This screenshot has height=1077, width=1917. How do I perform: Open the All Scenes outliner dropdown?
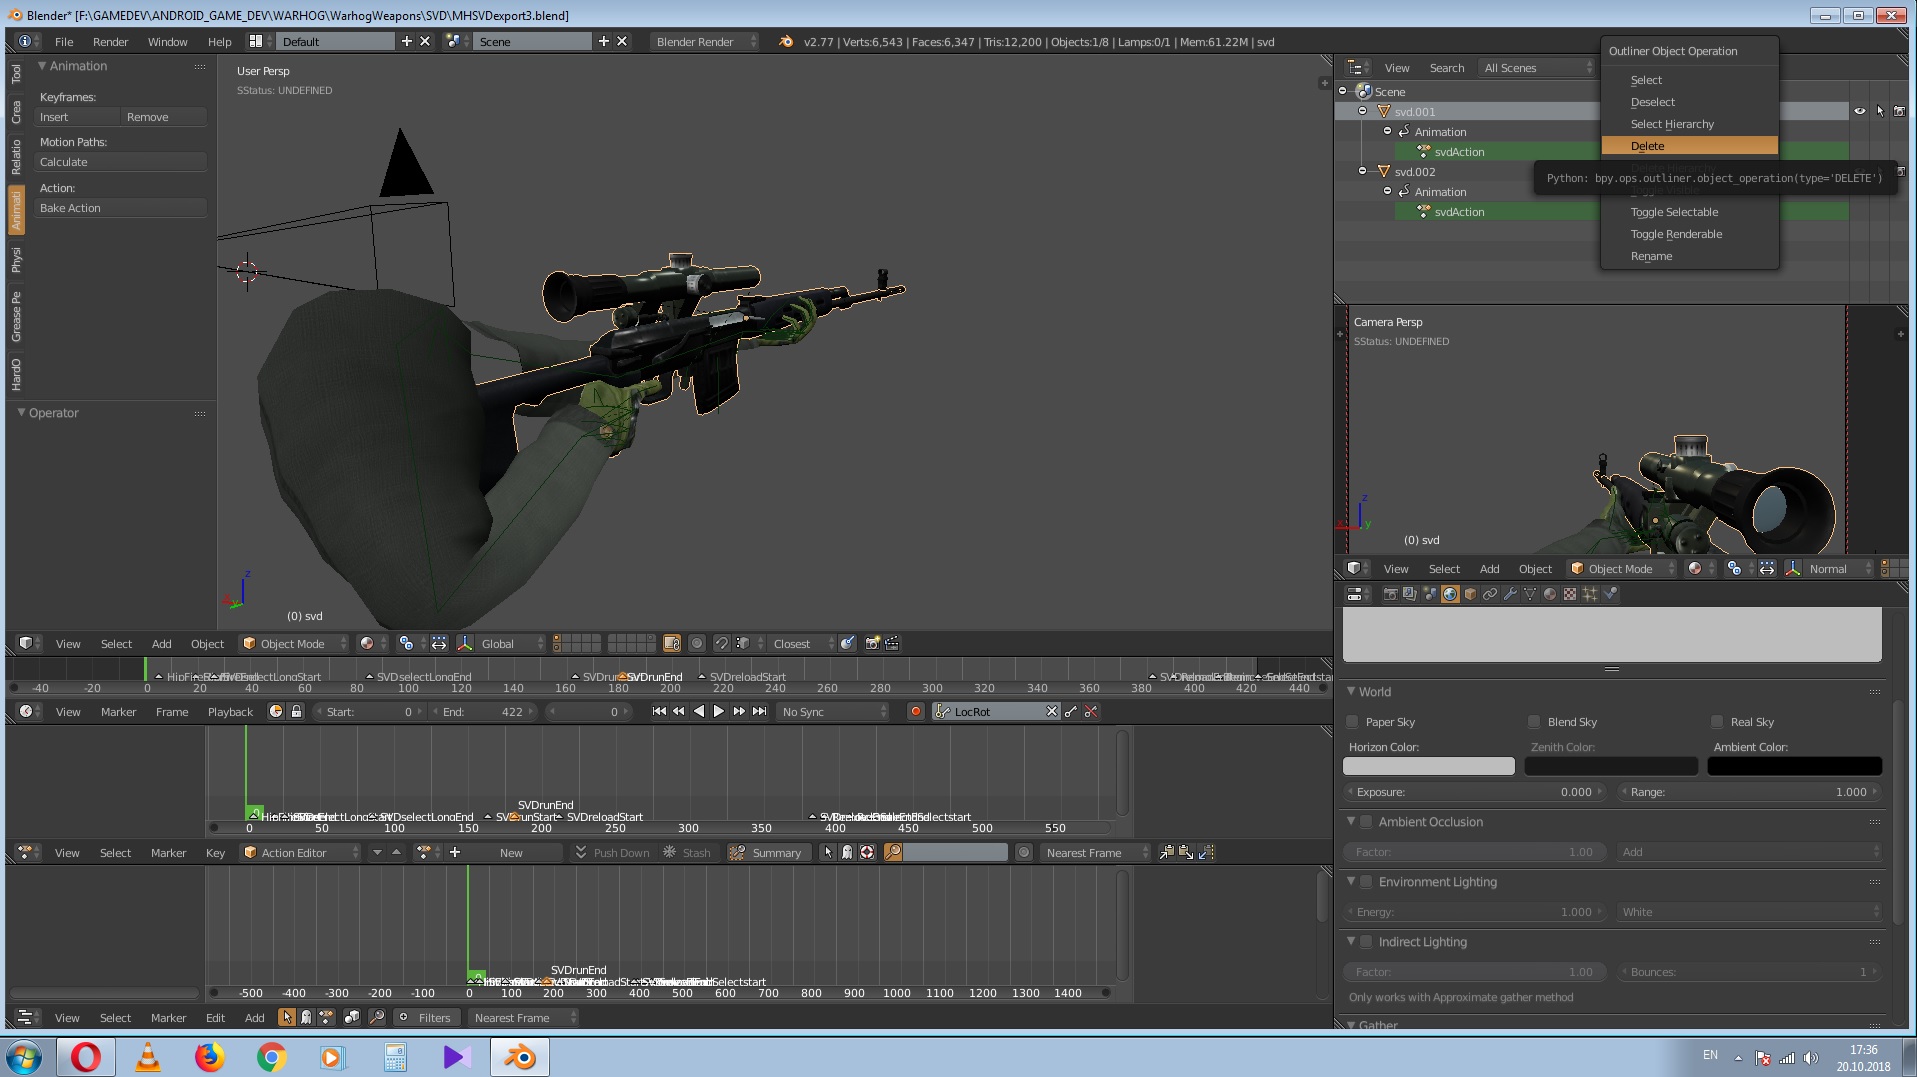[1537, 68]
